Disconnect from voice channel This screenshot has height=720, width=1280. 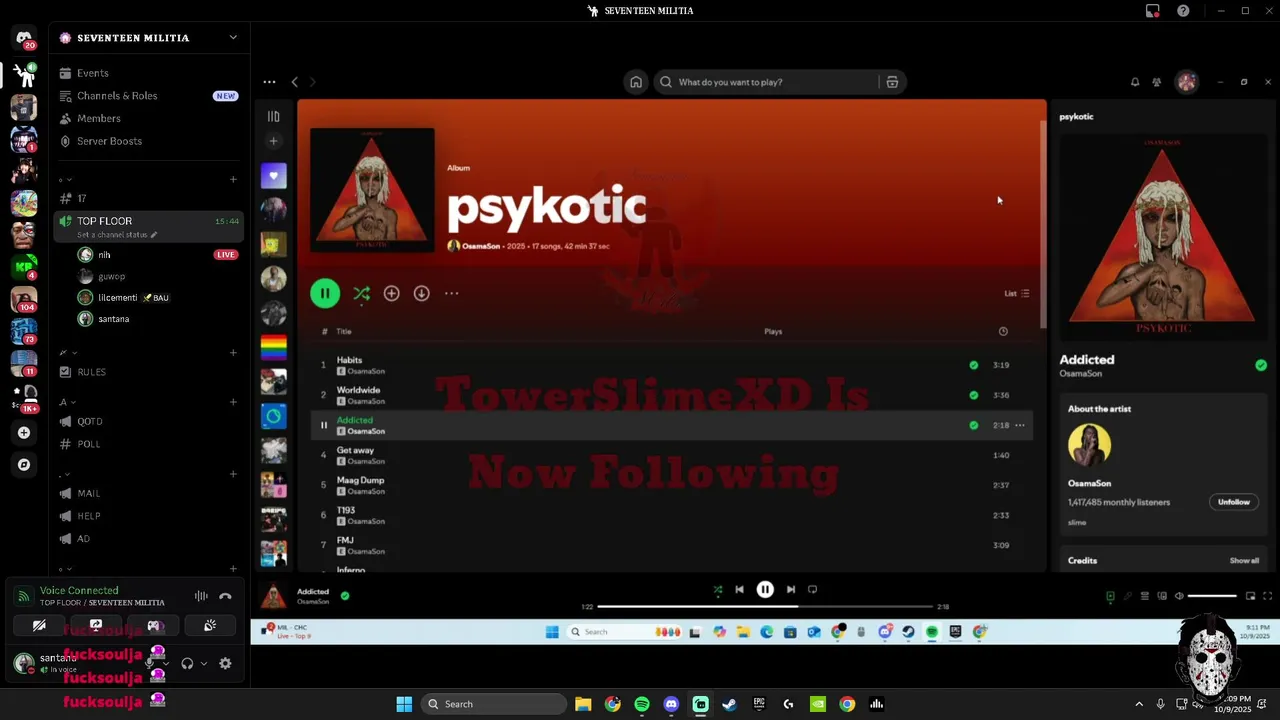tap(225, 596)
